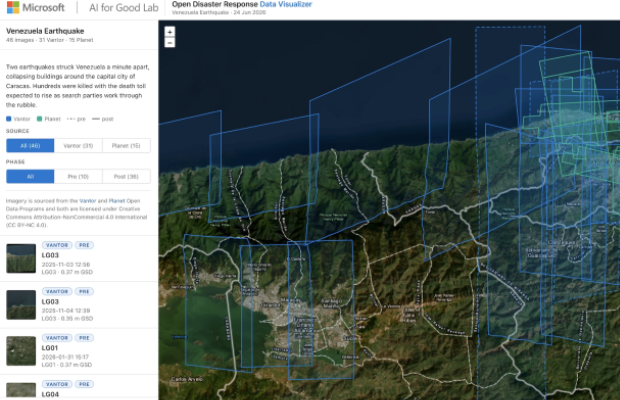Click the AI for Good Lab header
Screen dimensions: 620x400
(x=124, y=8)
